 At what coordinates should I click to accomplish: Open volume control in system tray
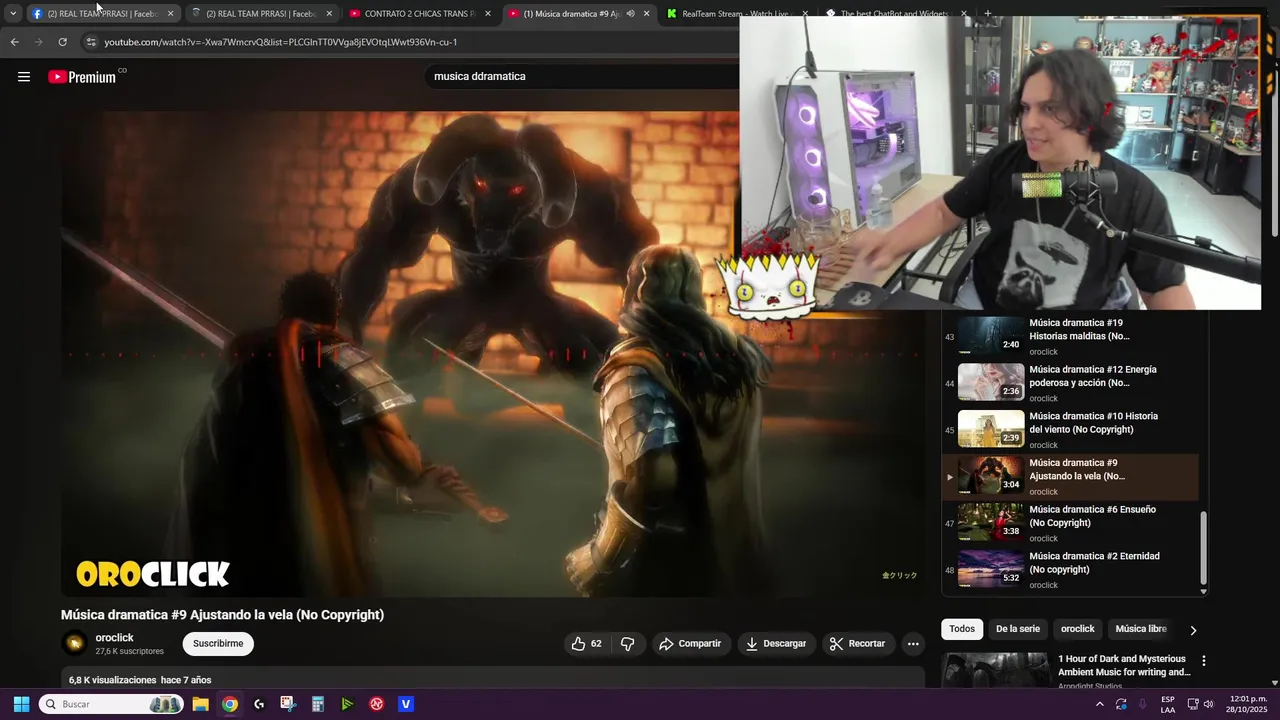tap(1208, 704)
